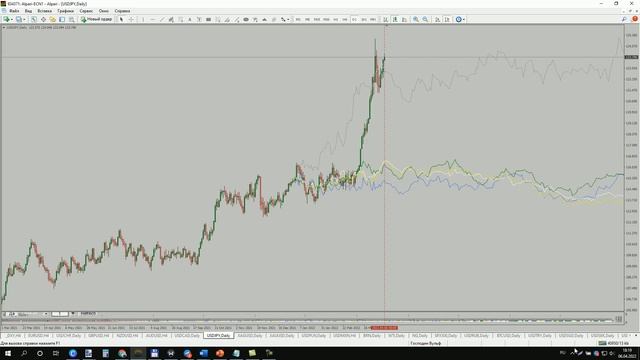
Task: Toggle the Market Watch panel
Action: click(x=33, y=19)
